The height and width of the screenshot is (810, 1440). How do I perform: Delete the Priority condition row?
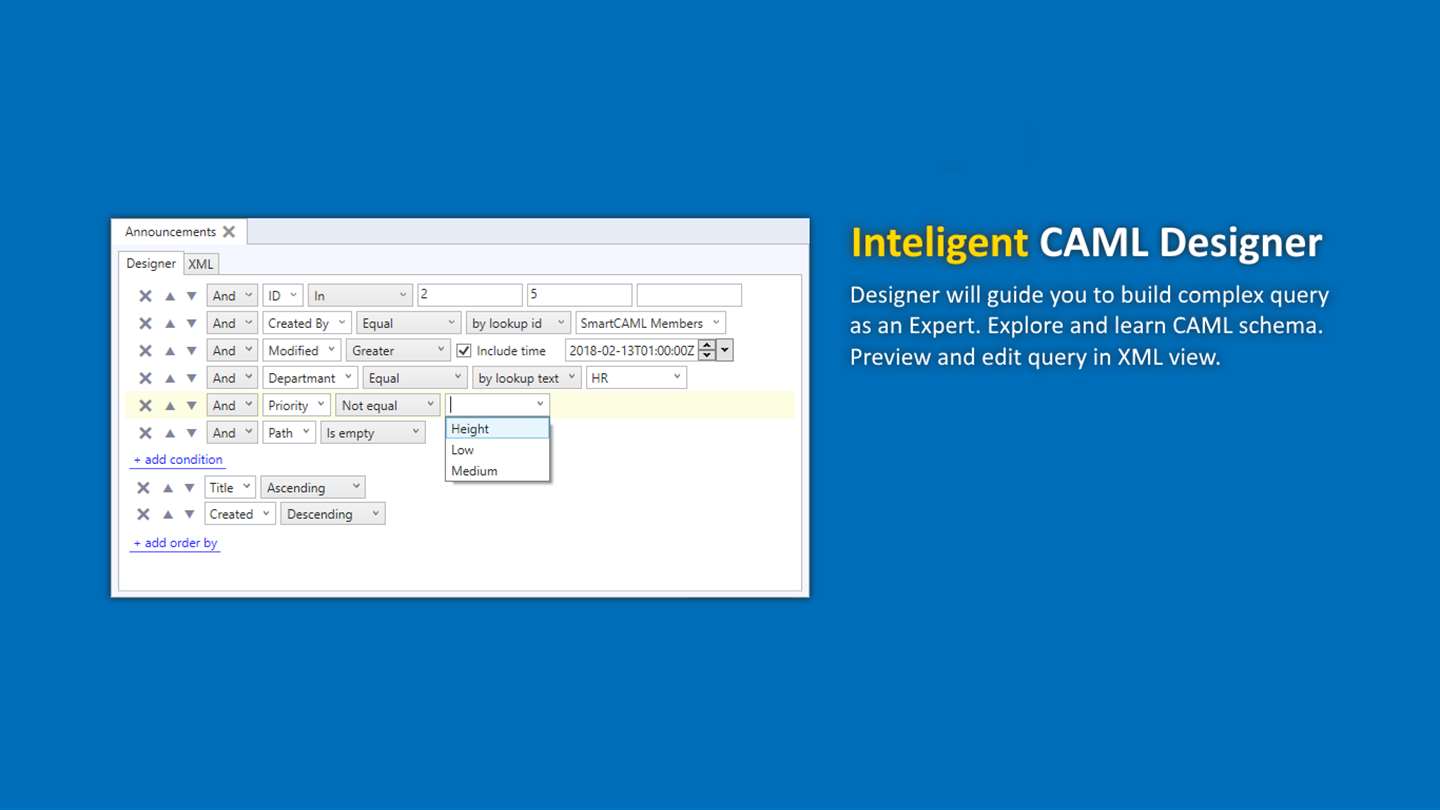[x=145, y=406]
